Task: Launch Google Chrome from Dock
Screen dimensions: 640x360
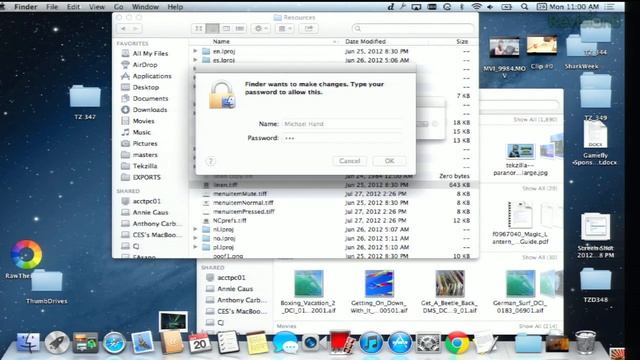Action: click(457, 342)
